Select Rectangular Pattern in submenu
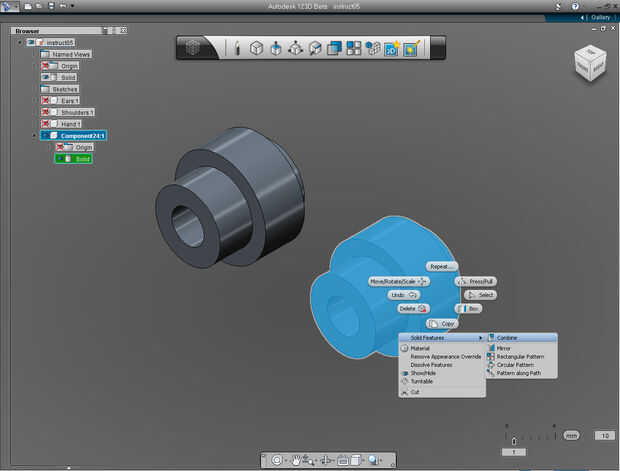This screenshot has height=471, width=620. coord(522,356)
